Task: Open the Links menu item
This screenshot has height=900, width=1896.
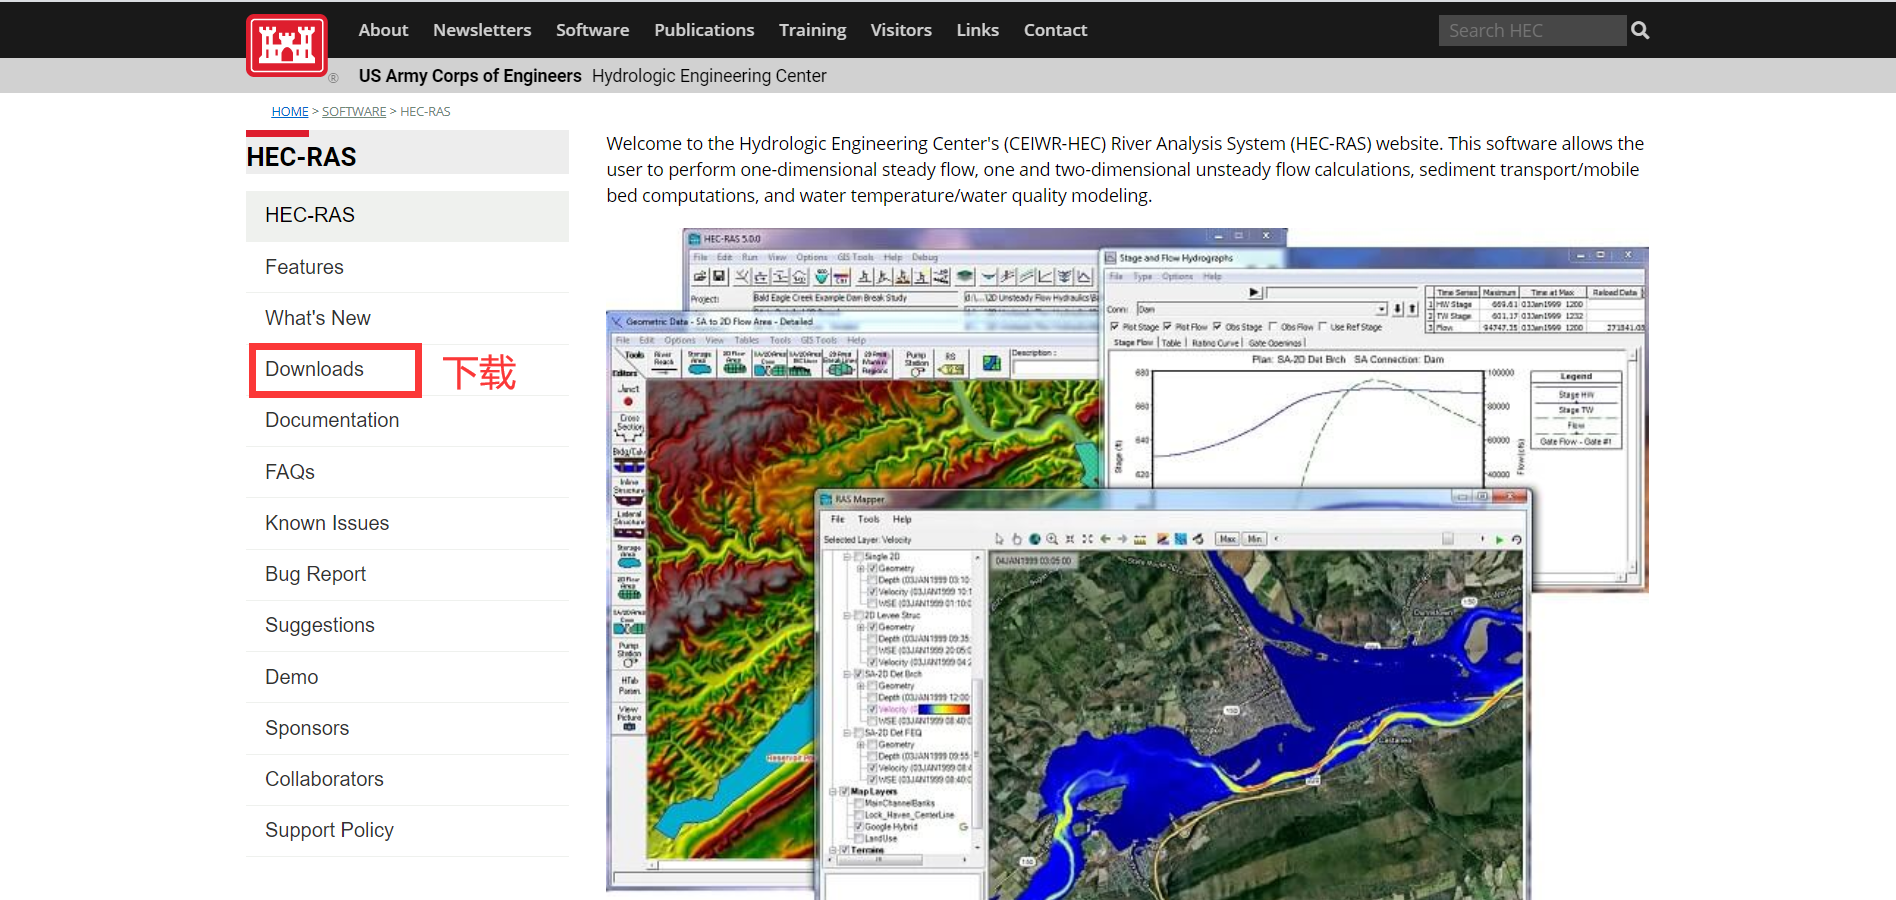Action: (977, 30)
